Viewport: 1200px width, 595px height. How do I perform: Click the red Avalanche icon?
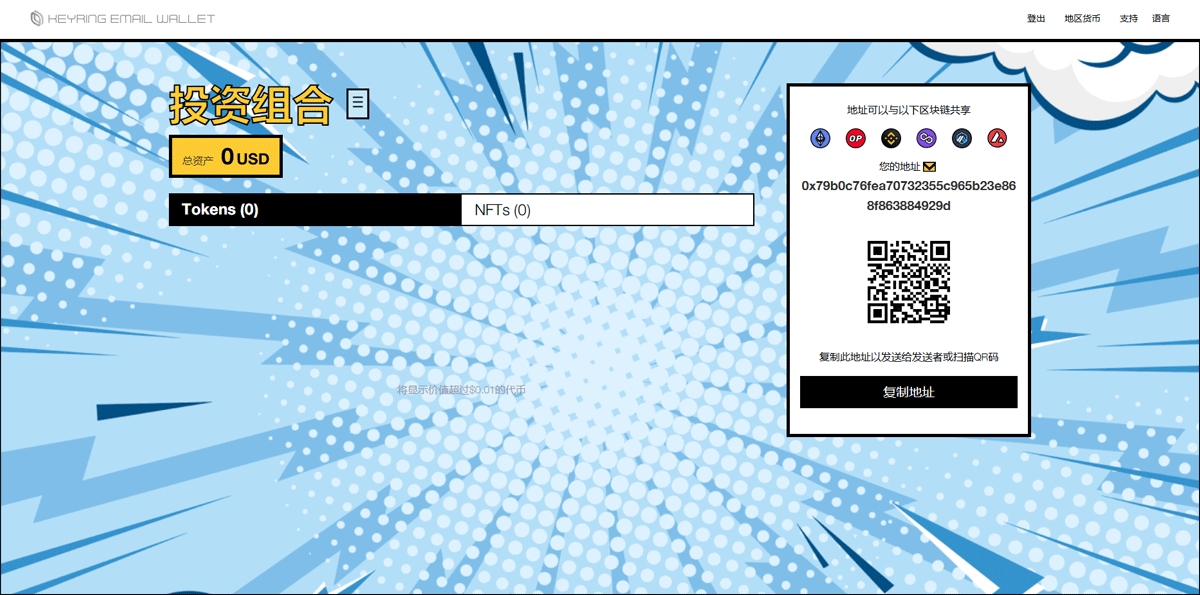click(x=997, y=139)
